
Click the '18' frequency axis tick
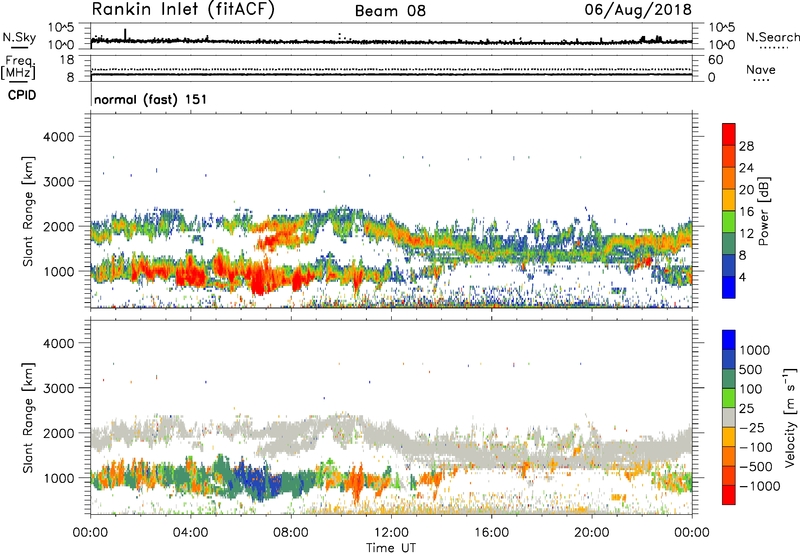(67, 60)
